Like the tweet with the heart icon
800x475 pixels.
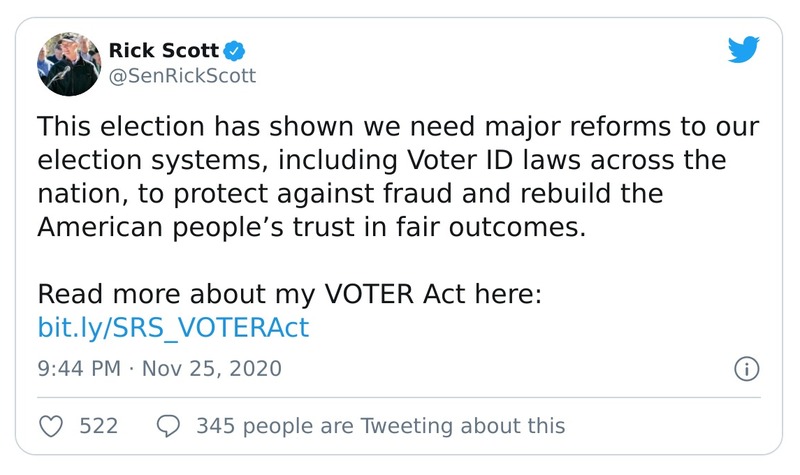[x=50, y=425]
